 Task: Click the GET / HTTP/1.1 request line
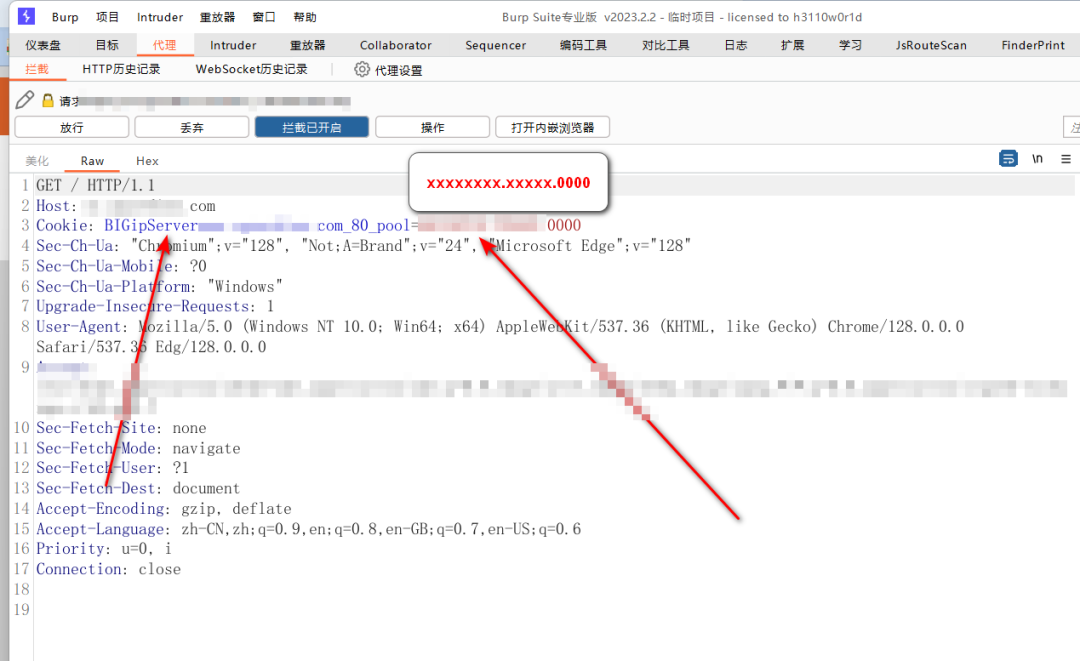96,185
